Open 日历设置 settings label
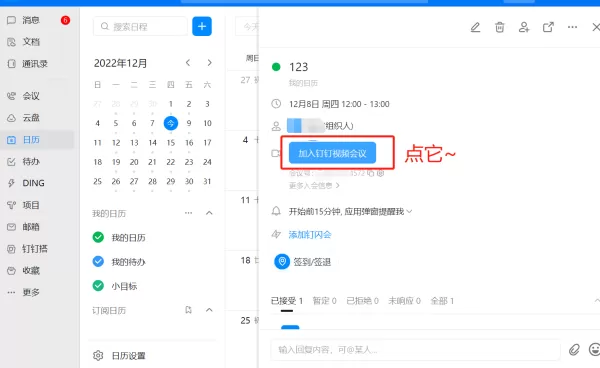This screenshot has width=600, height=368. click(x=129, y=356)
